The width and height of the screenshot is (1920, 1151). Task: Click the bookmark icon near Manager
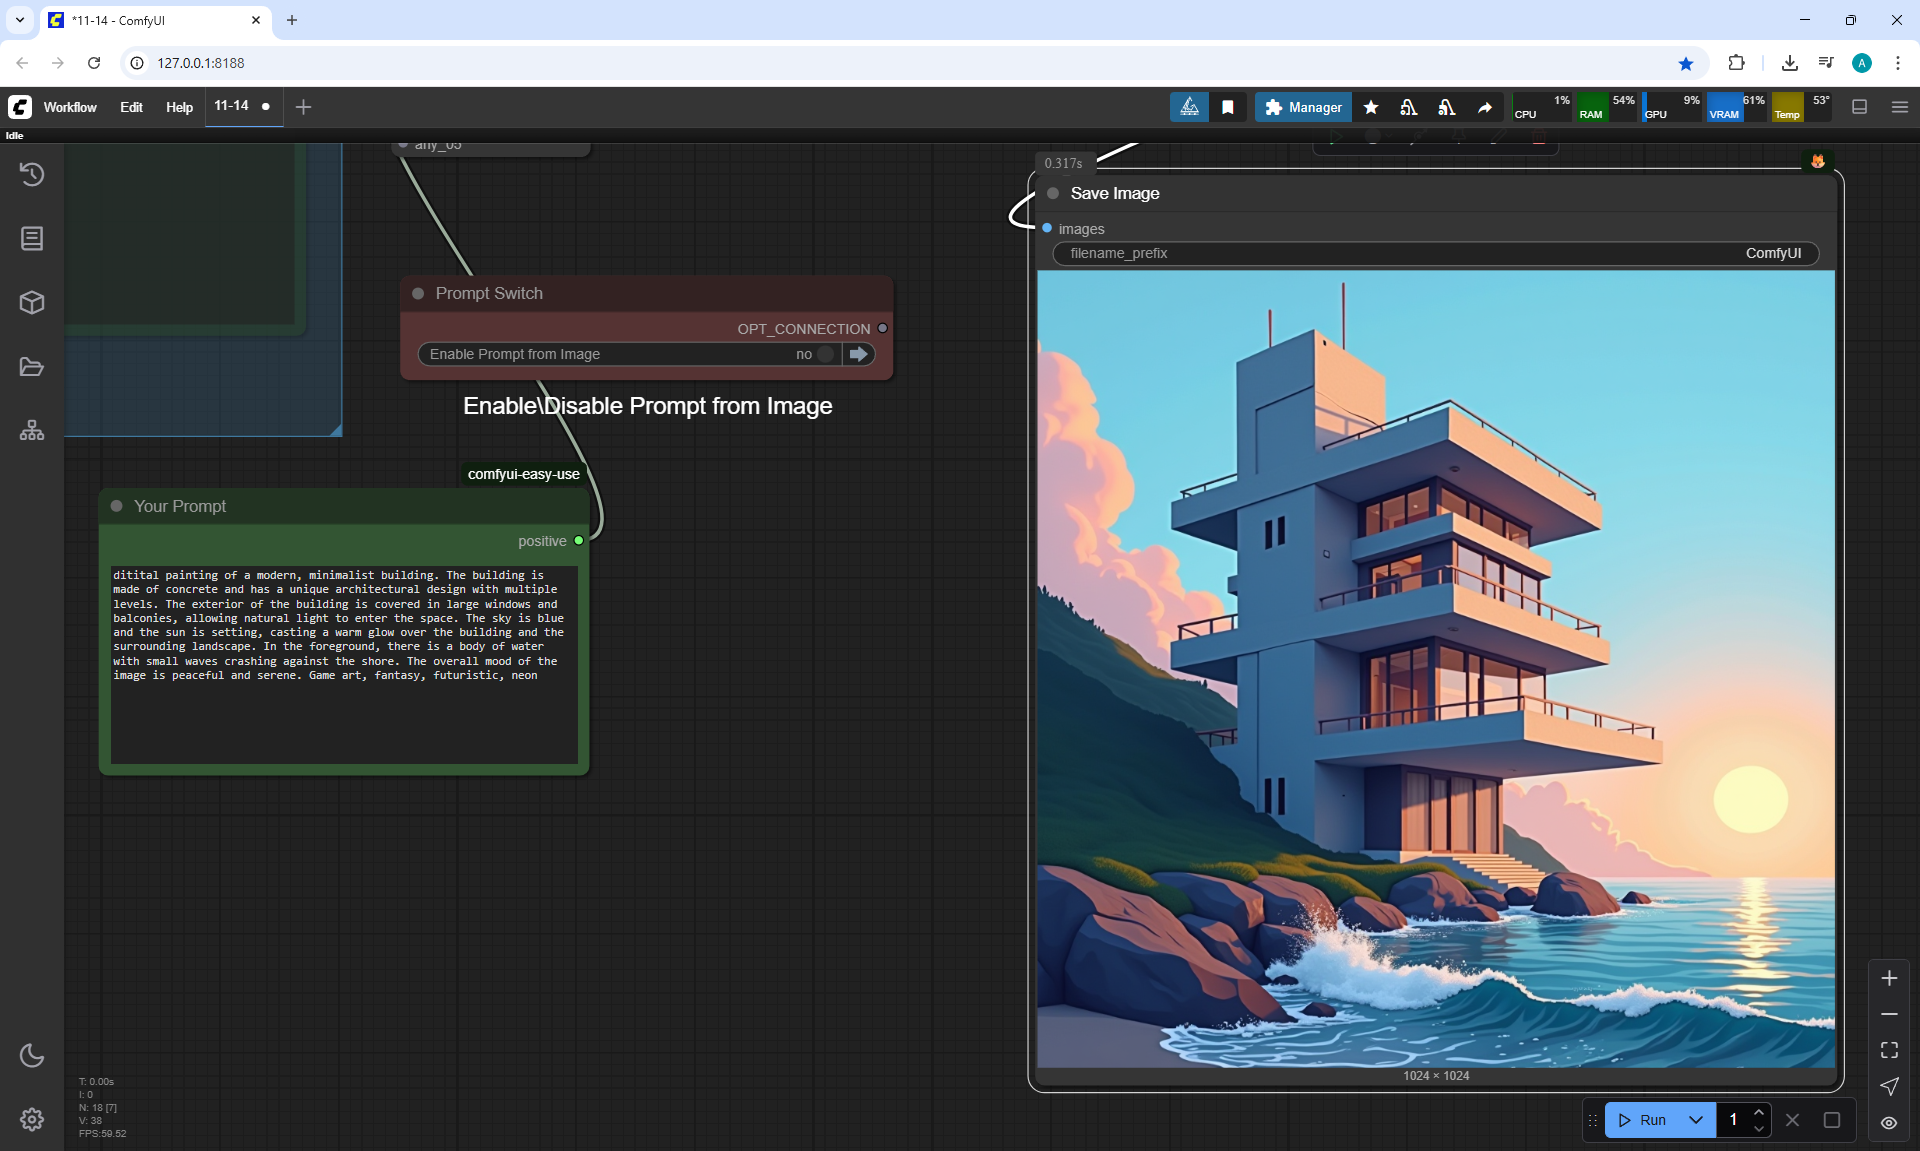(1228, 107)
